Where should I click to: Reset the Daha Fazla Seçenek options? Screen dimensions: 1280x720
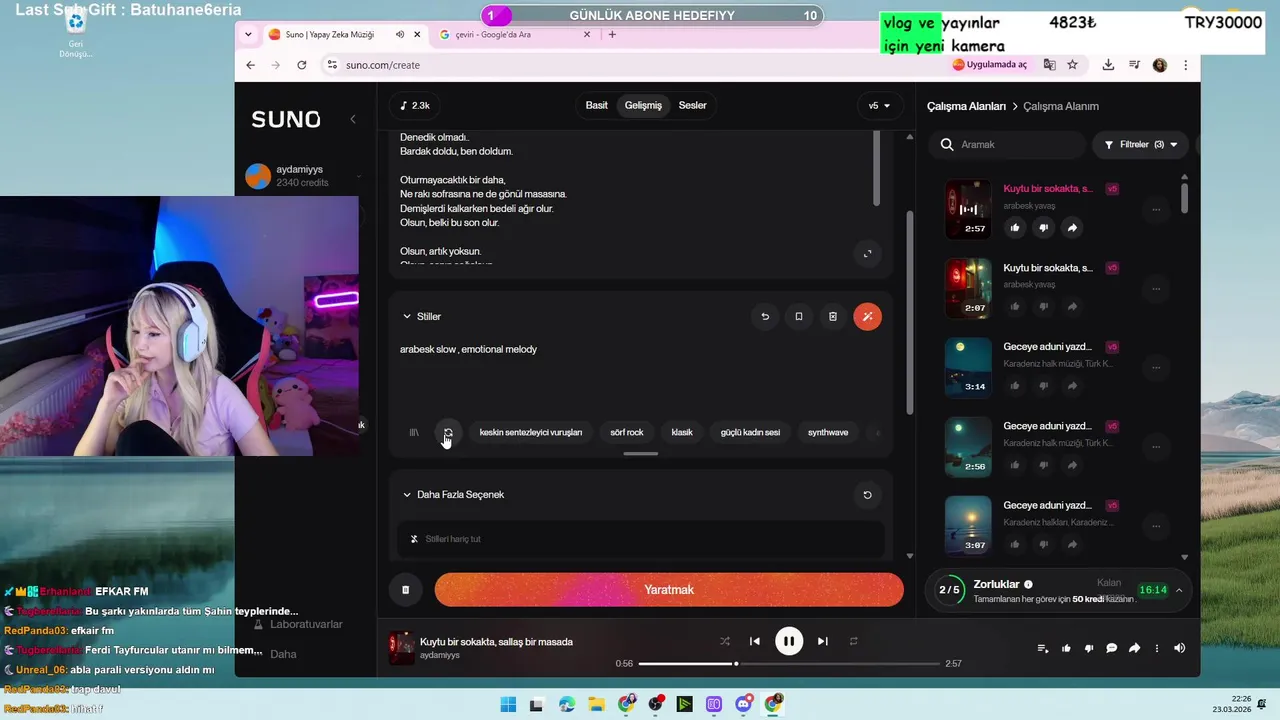[867, 494]
